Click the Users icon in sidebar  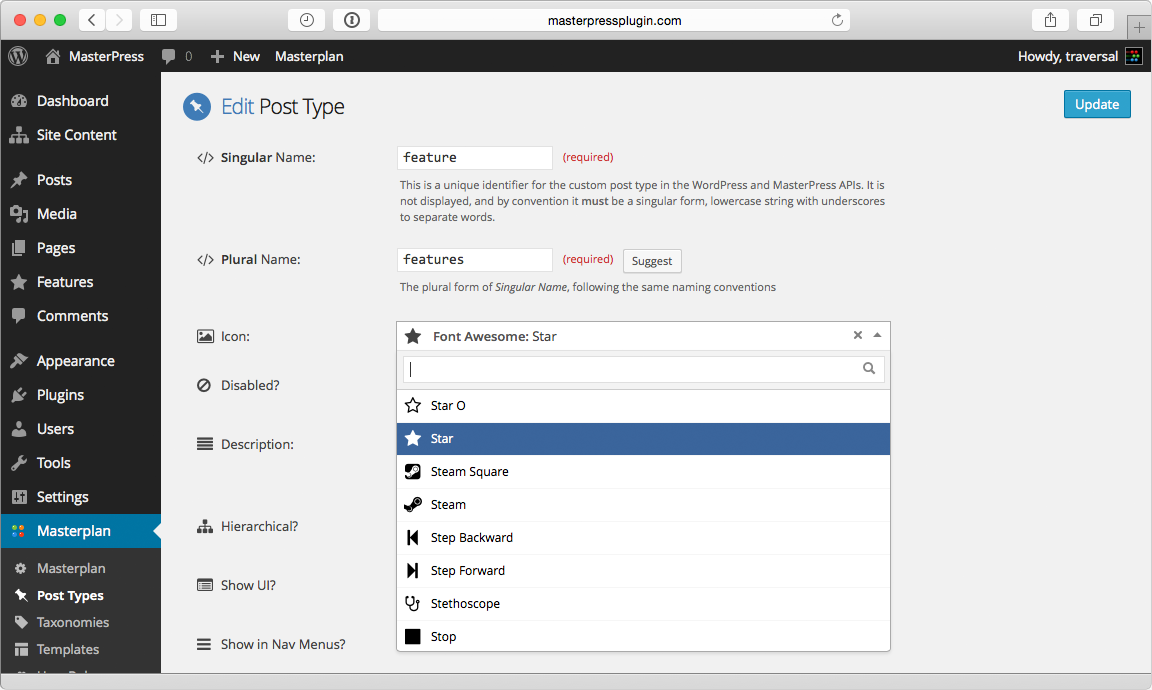(x=19, y=429)
